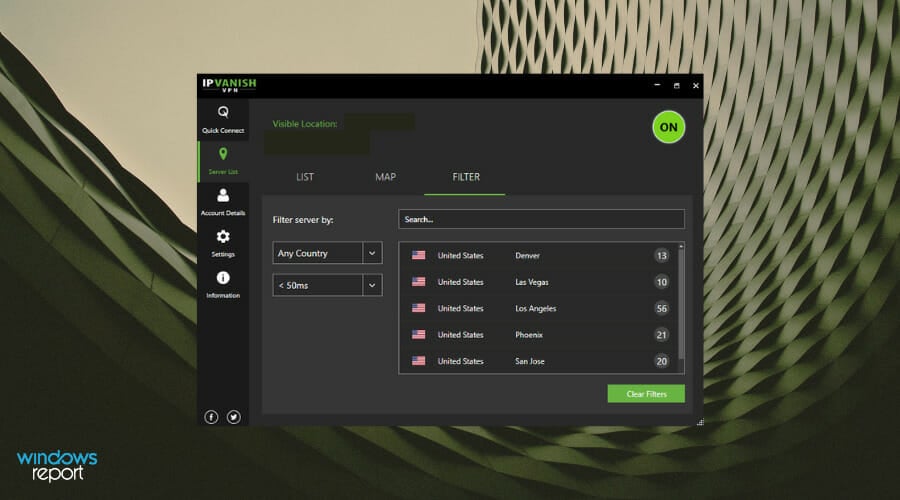Open the Quick Connect panel
The height and width of the screenshot is (500, 900).
coord(223,119)
